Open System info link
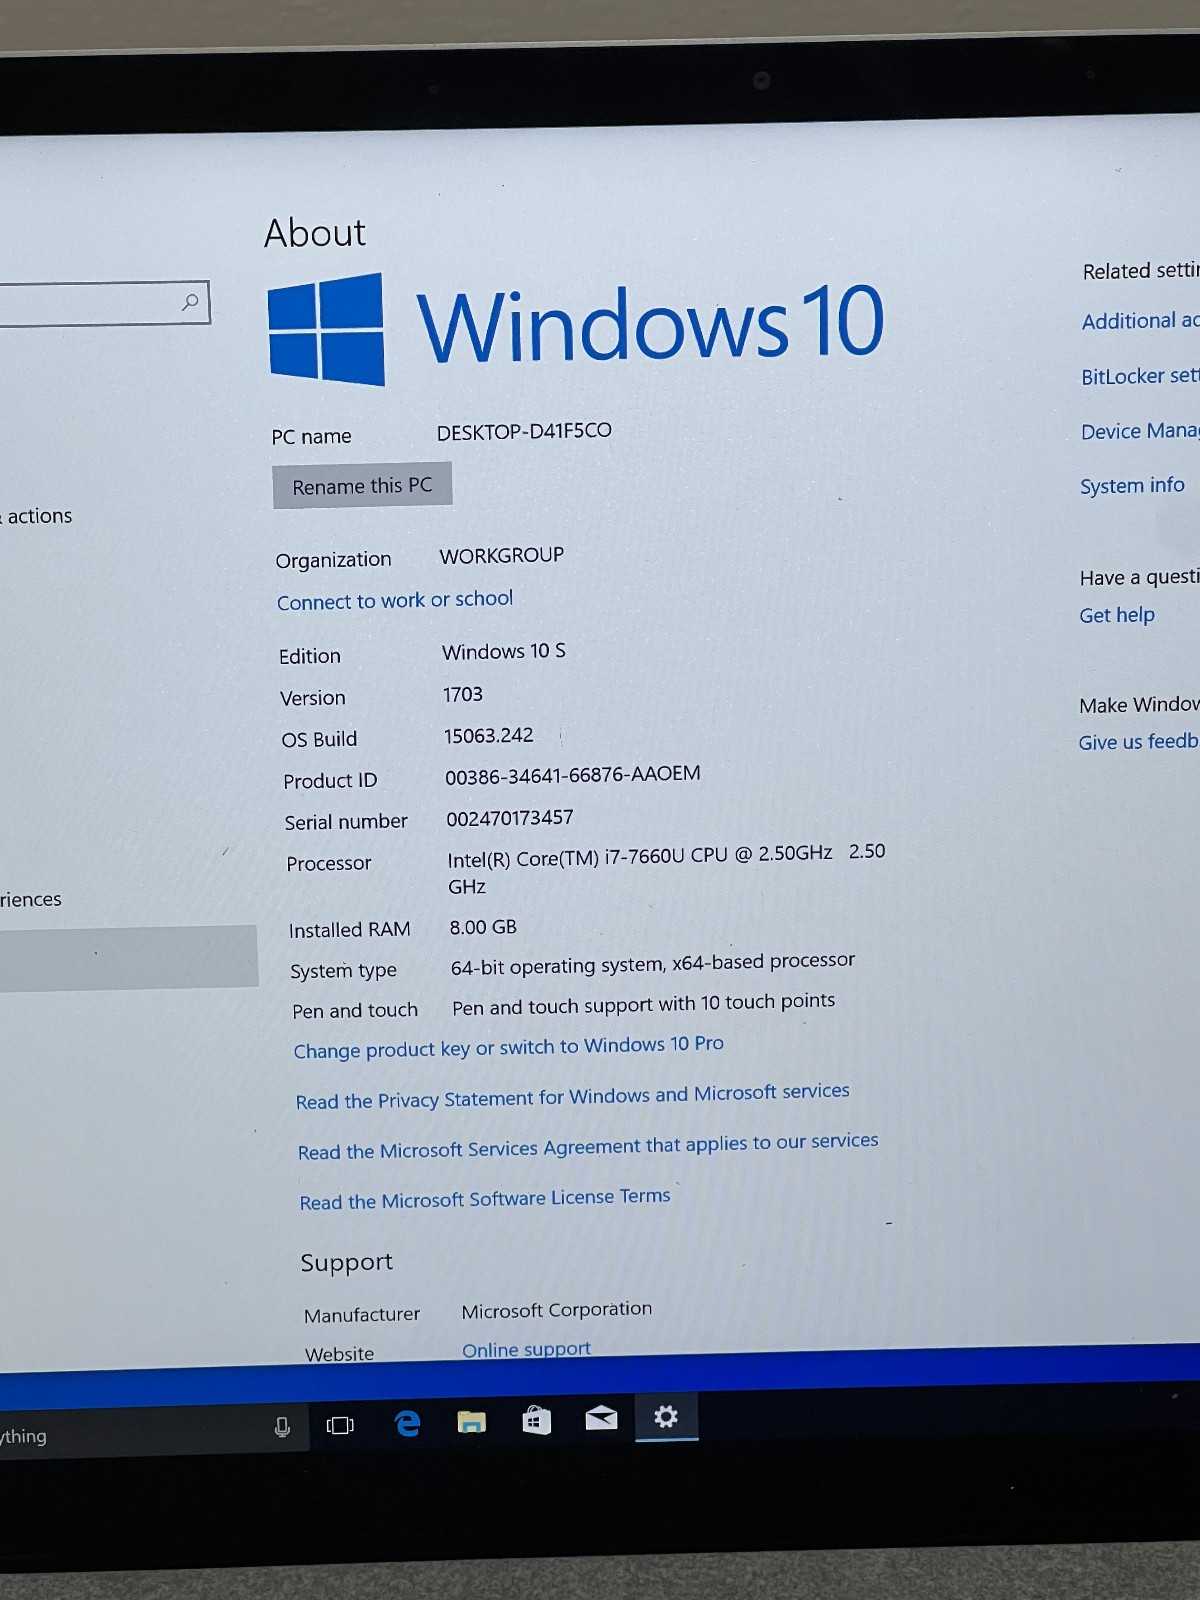1200x1600 pixels. (1132, 486)
